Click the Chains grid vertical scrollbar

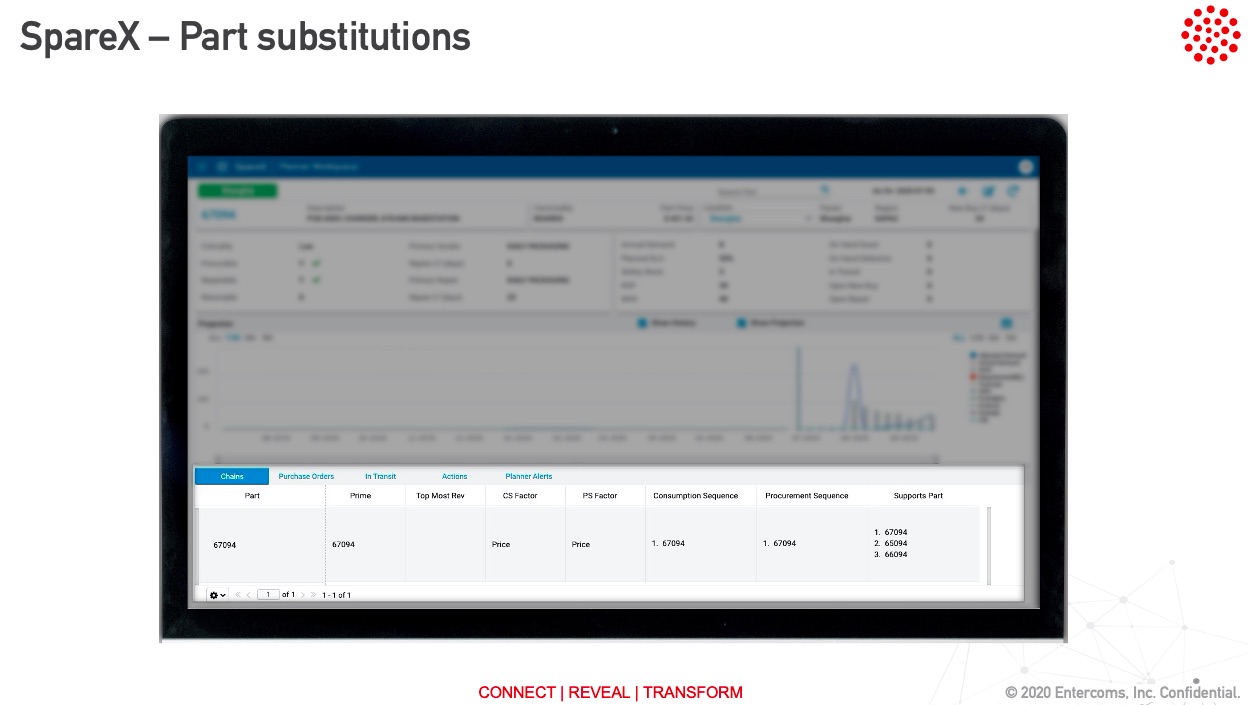click(x=988, y=545)
